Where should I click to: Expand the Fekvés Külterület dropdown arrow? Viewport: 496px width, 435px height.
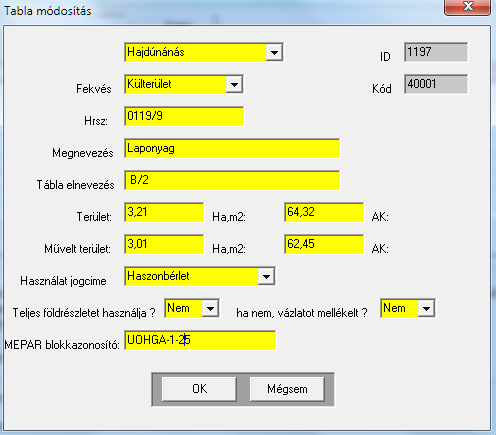click(234, 84)
